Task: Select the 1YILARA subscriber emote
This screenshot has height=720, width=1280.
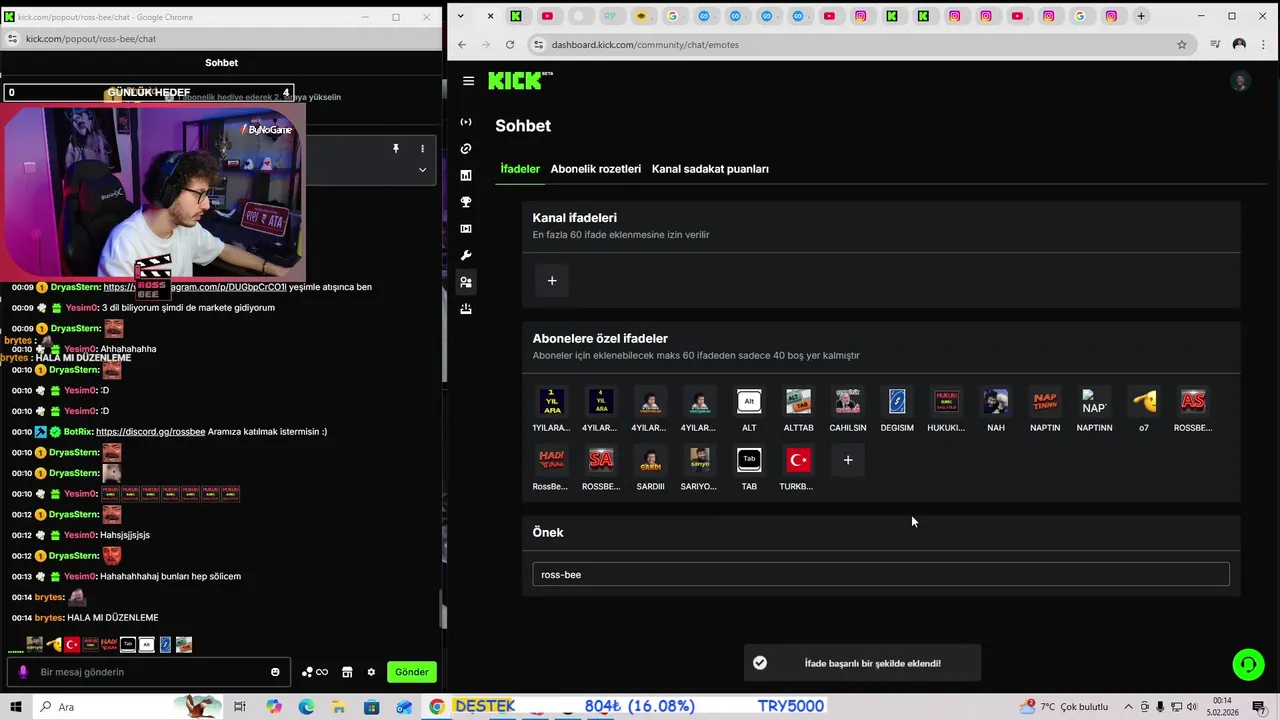Action: pyautogui.click(x=551, y=402)
